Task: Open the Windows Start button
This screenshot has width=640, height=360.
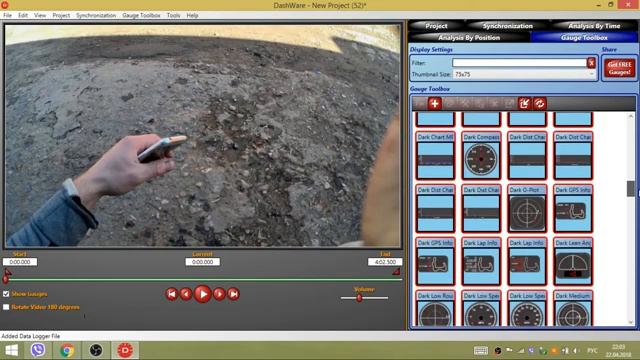Action: click(11, 350)
